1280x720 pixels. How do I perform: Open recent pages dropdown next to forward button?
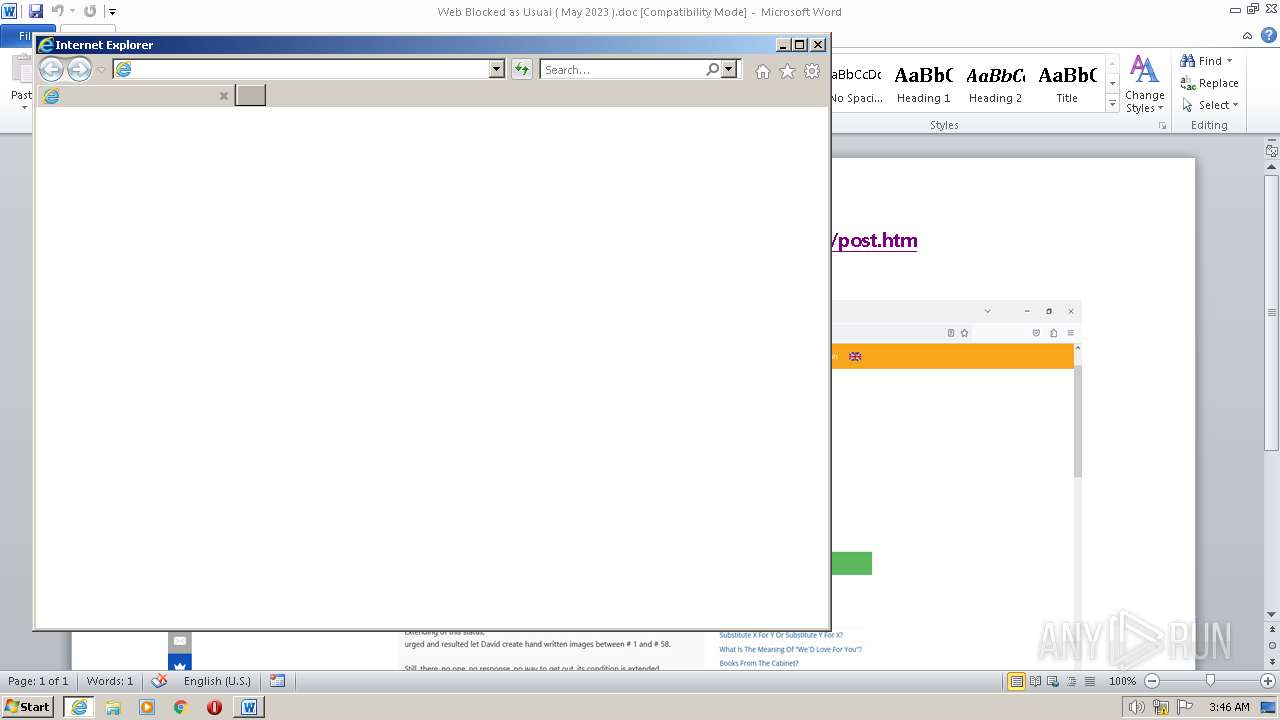101,70
